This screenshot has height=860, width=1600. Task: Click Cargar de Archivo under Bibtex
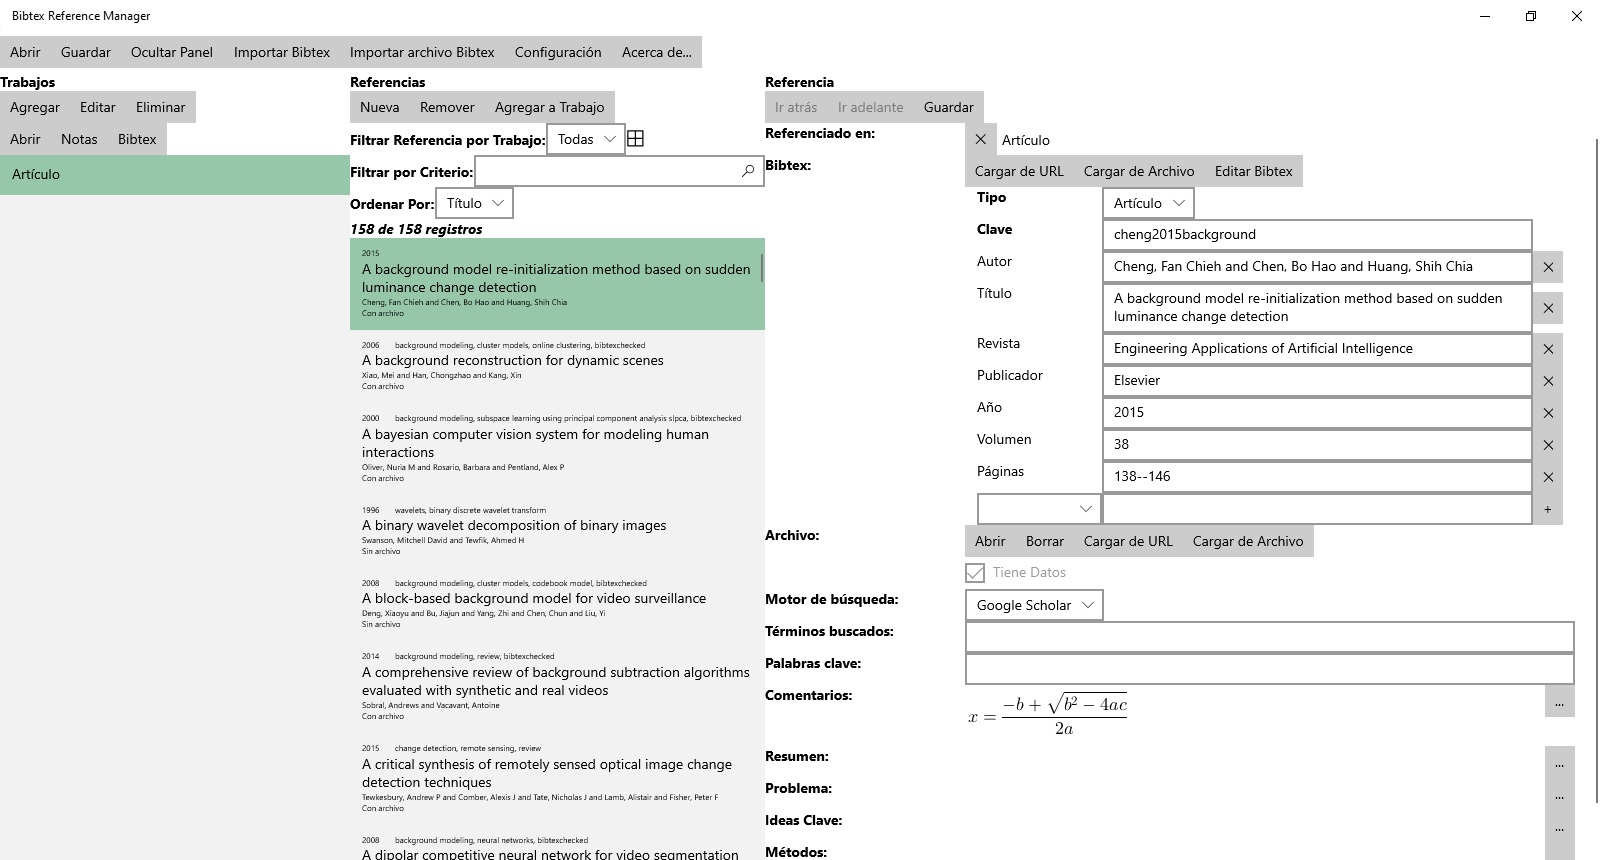point(1139,171)
